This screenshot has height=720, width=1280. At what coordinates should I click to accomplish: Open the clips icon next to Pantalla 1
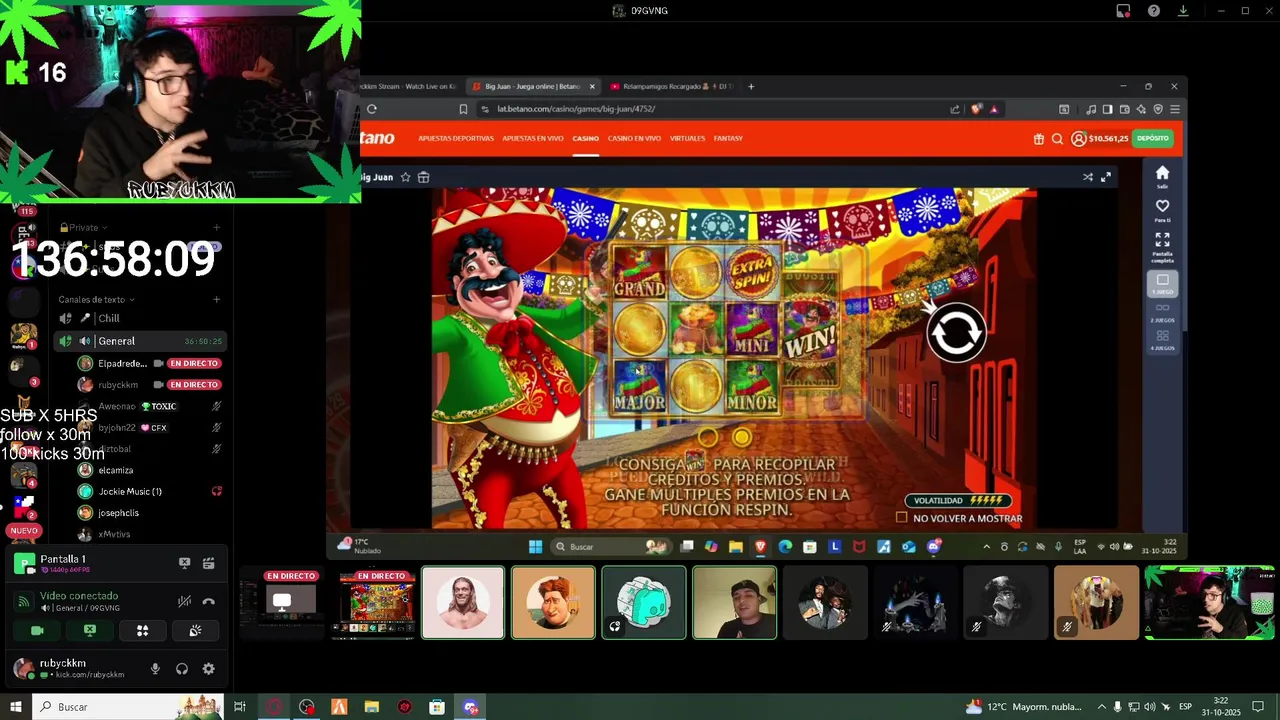[208, 563]
